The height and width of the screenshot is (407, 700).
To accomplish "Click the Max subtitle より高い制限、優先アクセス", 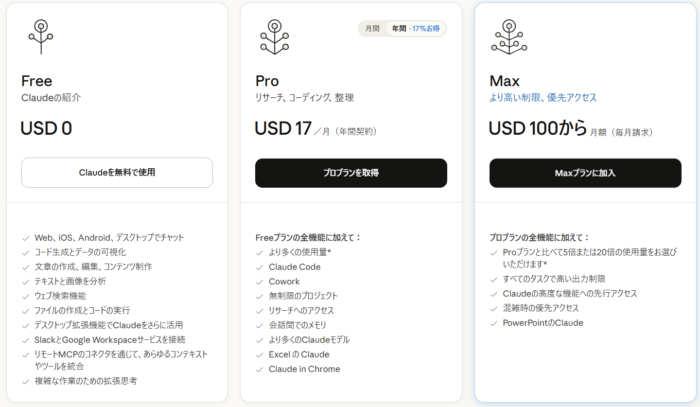I will coord(543,97).
